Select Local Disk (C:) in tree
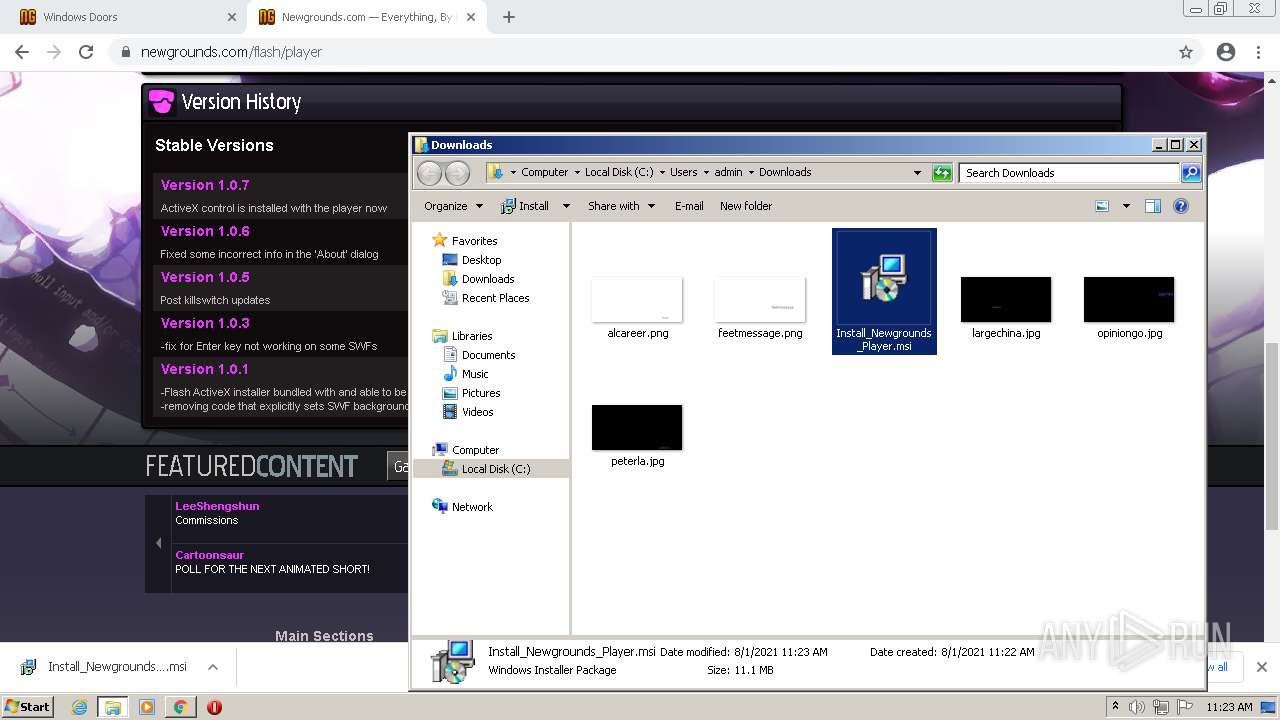The image size is (1280, 720). (x=495, y=469)
